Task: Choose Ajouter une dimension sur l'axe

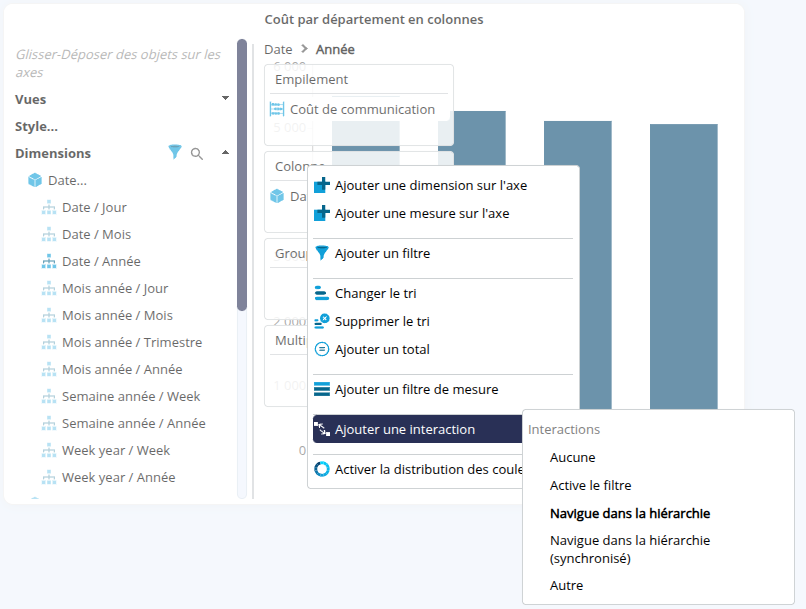Action: (x=443, y=185)
